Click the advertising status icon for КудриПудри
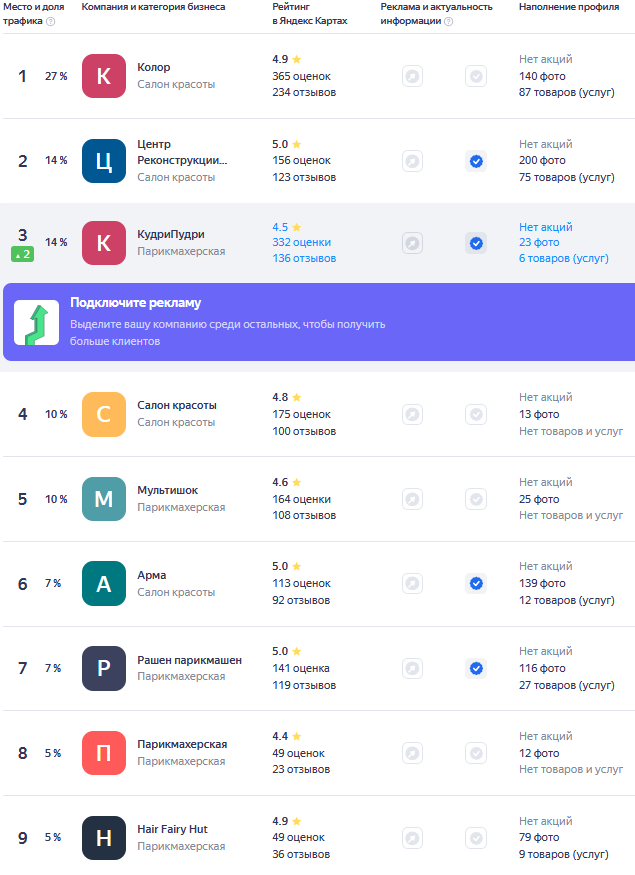The image size is (635, 875). point(412,243)
